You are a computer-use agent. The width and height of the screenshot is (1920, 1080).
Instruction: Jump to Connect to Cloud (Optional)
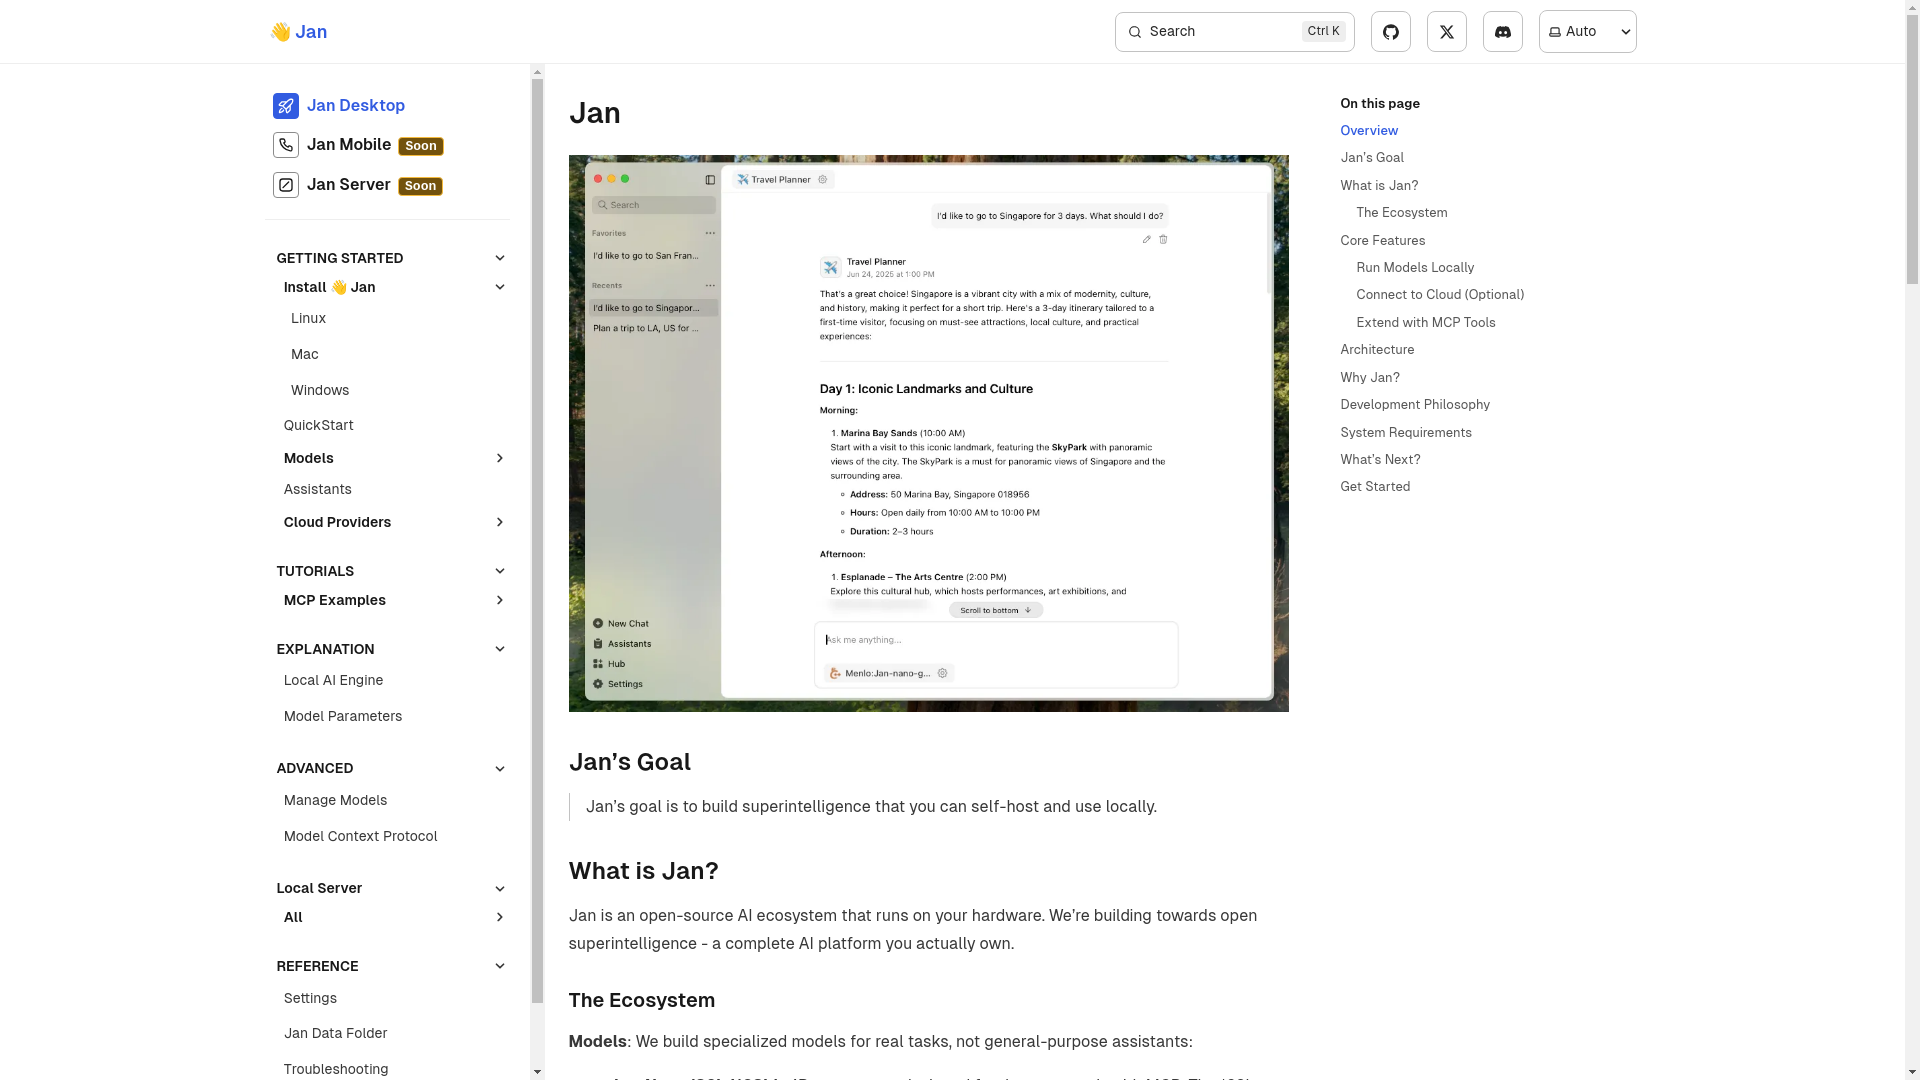[1439, 295]
